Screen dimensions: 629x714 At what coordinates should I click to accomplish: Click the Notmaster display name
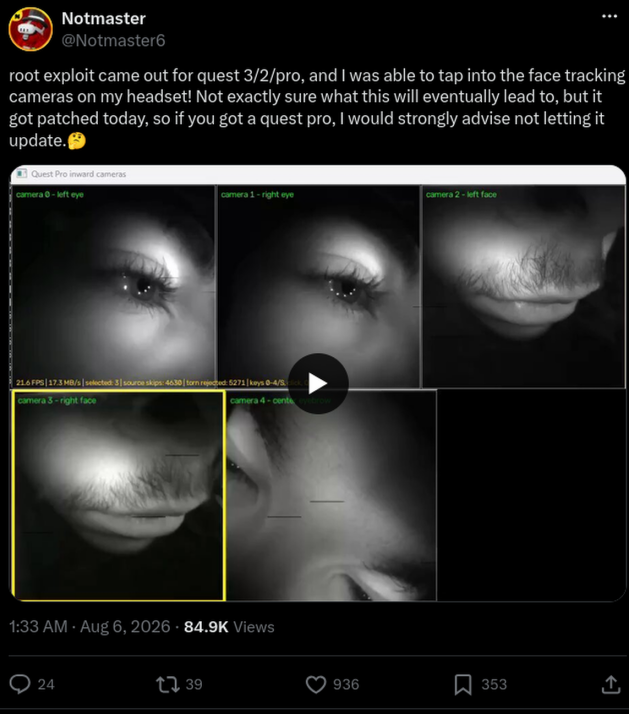pos(104,18)
